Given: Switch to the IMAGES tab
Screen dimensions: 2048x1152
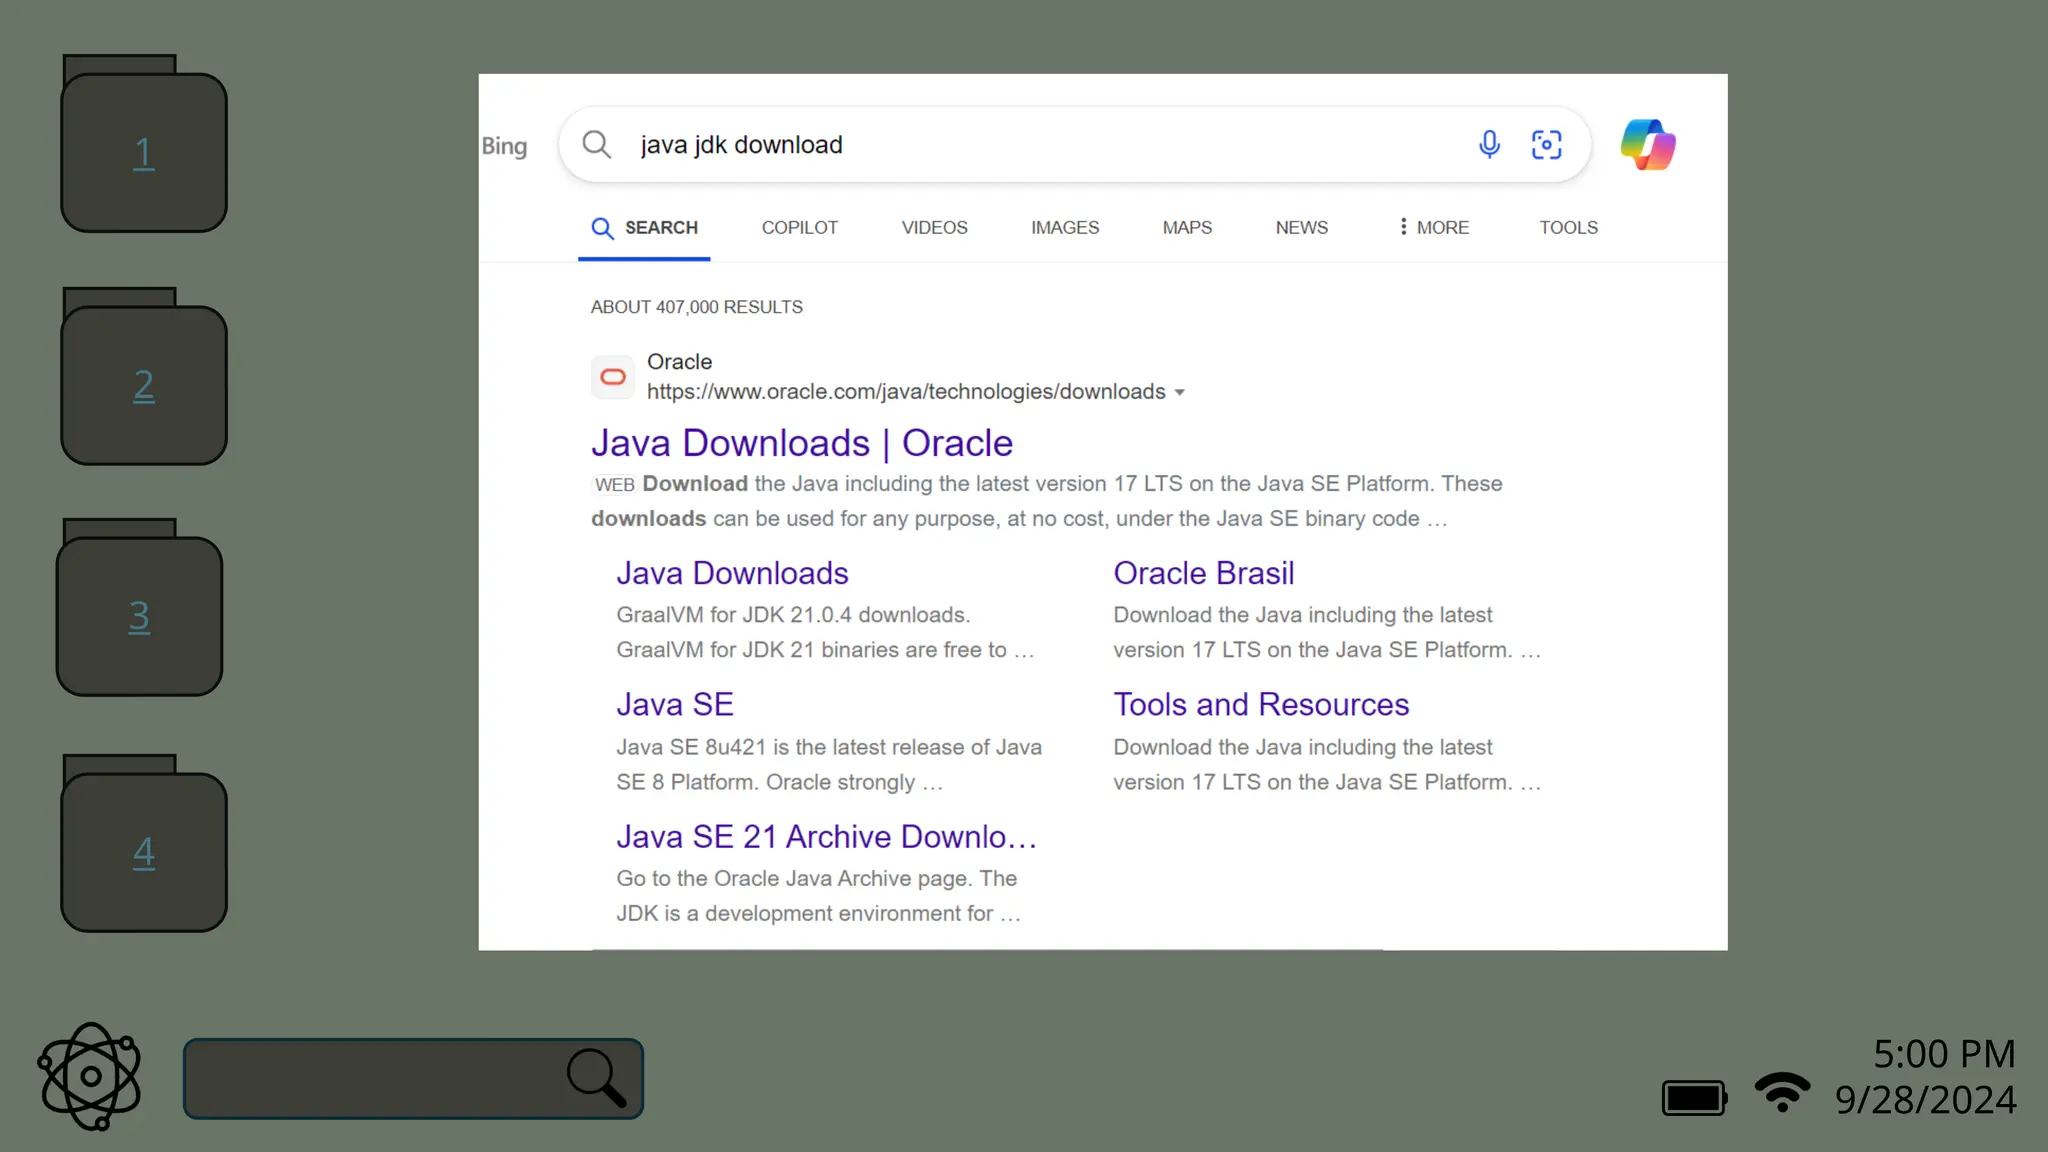Looking at the screenshot, I should tap(1065, 228).
